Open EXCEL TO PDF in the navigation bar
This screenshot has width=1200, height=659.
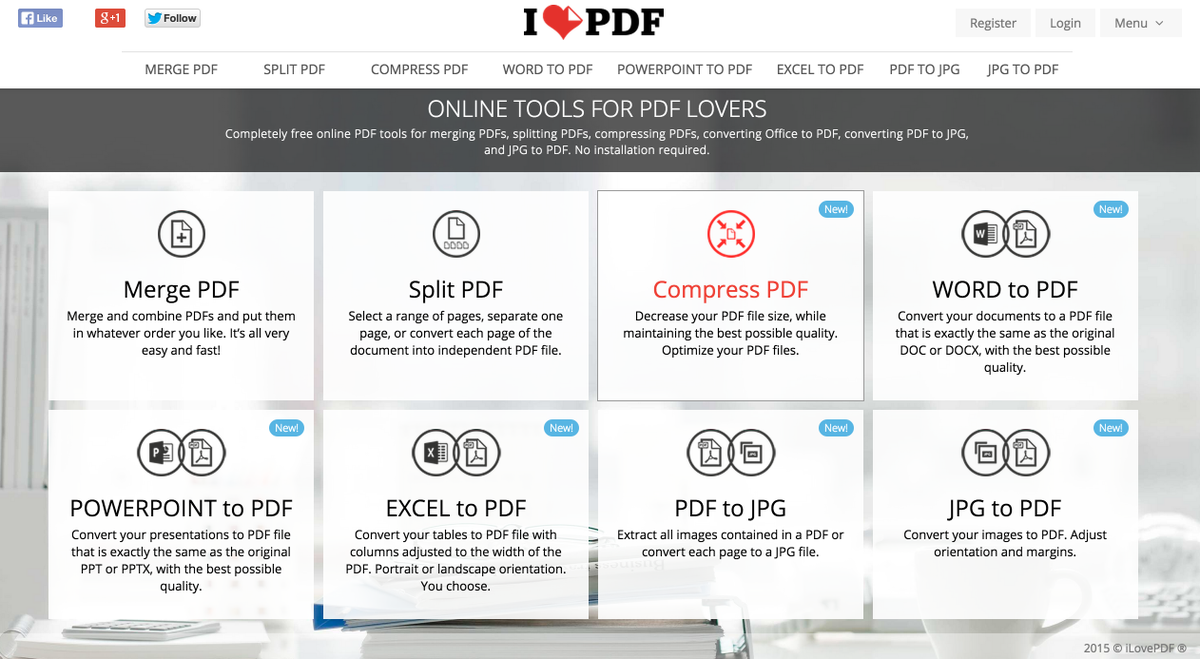pos(820,69)
